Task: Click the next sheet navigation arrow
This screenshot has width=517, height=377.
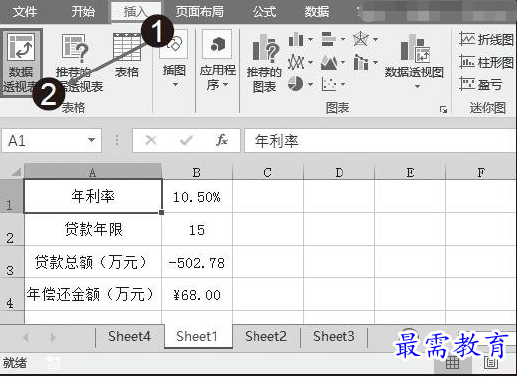Action: tap(53, 337)
